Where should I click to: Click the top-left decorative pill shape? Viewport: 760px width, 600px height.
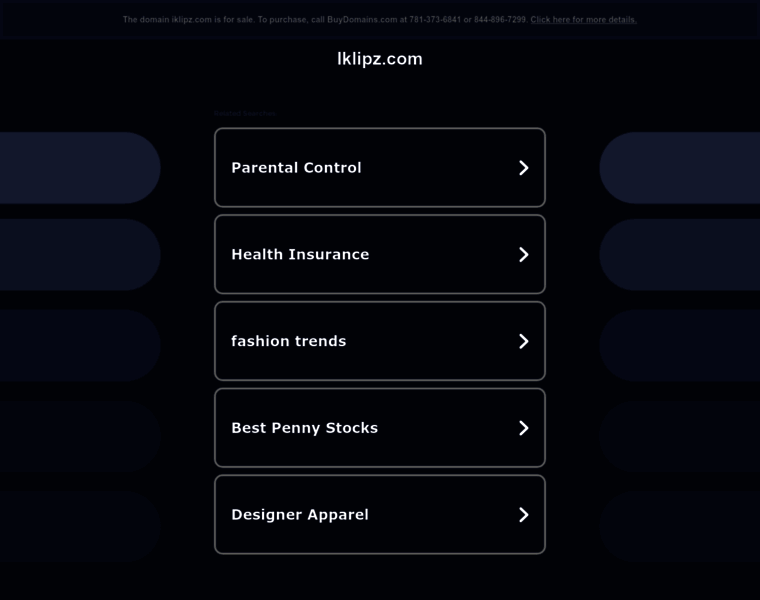(78, 168)
